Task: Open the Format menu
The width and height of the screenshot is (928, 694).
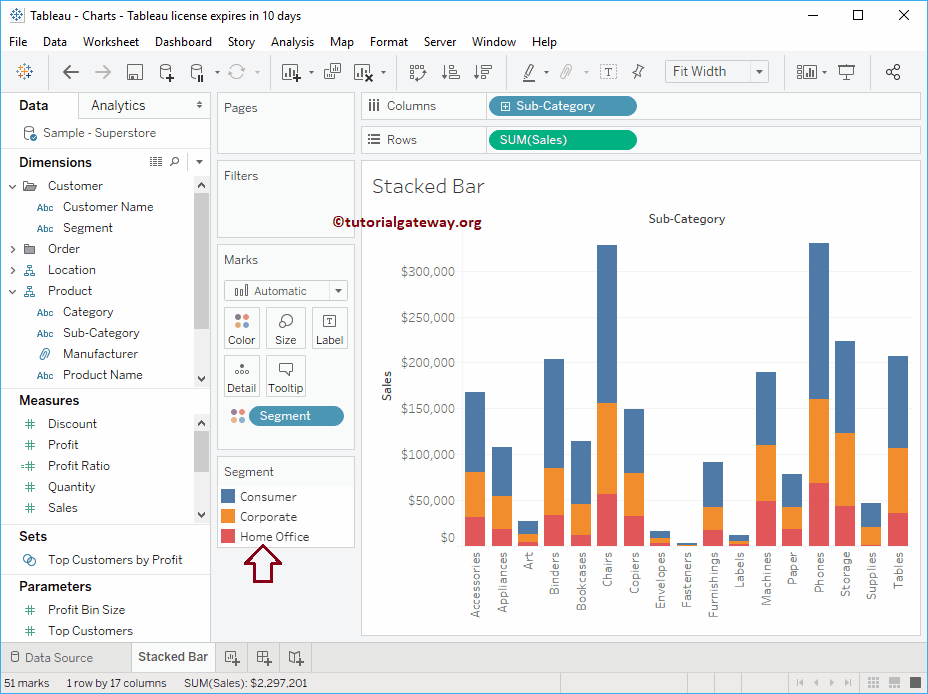Action: pyautogui.click(x=389, y=41)
